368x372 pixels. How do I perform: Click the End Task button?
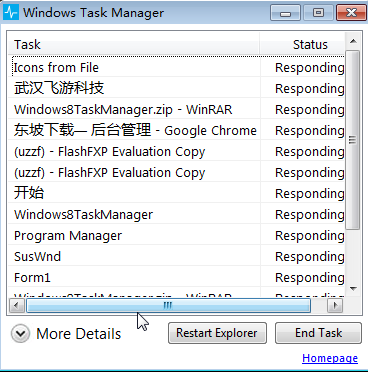(x=318, y=333)
